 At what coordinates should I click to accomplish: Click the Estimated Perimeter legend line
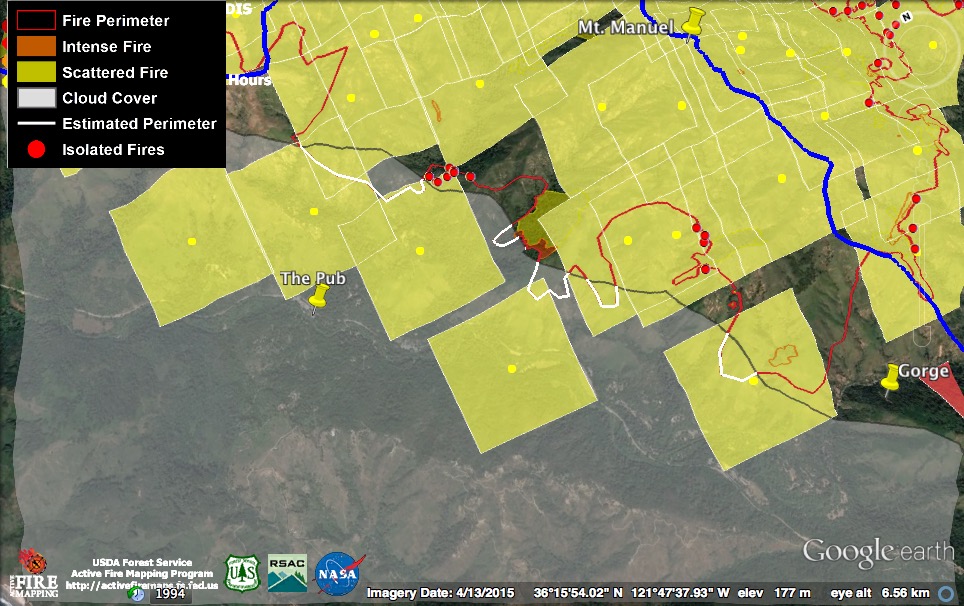(x=36, y=124)
